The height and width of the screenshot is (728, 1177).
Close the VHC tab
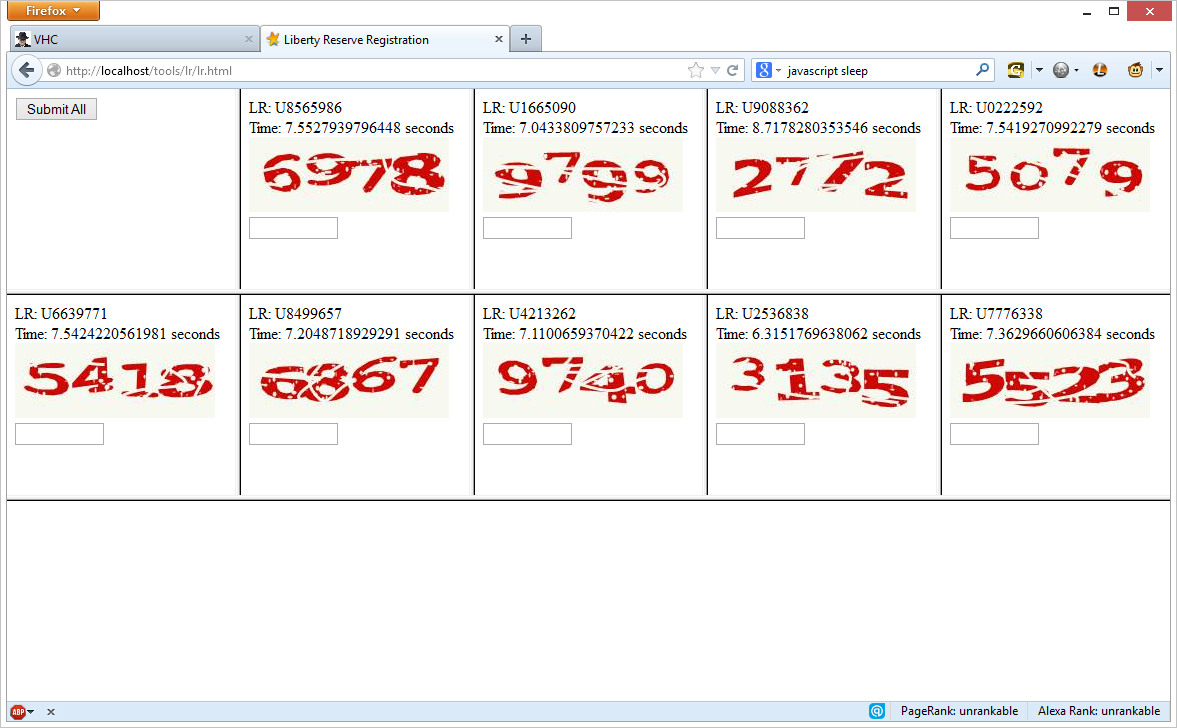pyautogui.click(x=248, y=39)
